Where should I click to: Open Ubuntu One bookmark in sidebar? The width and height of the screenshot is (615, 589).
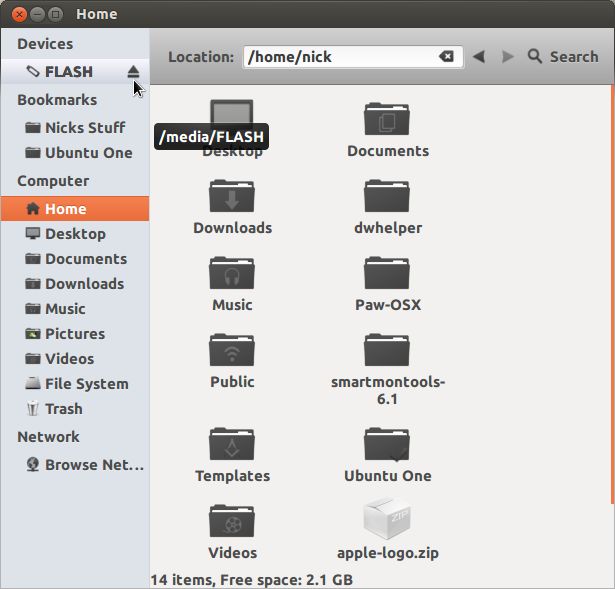click(x=75, y=153)
